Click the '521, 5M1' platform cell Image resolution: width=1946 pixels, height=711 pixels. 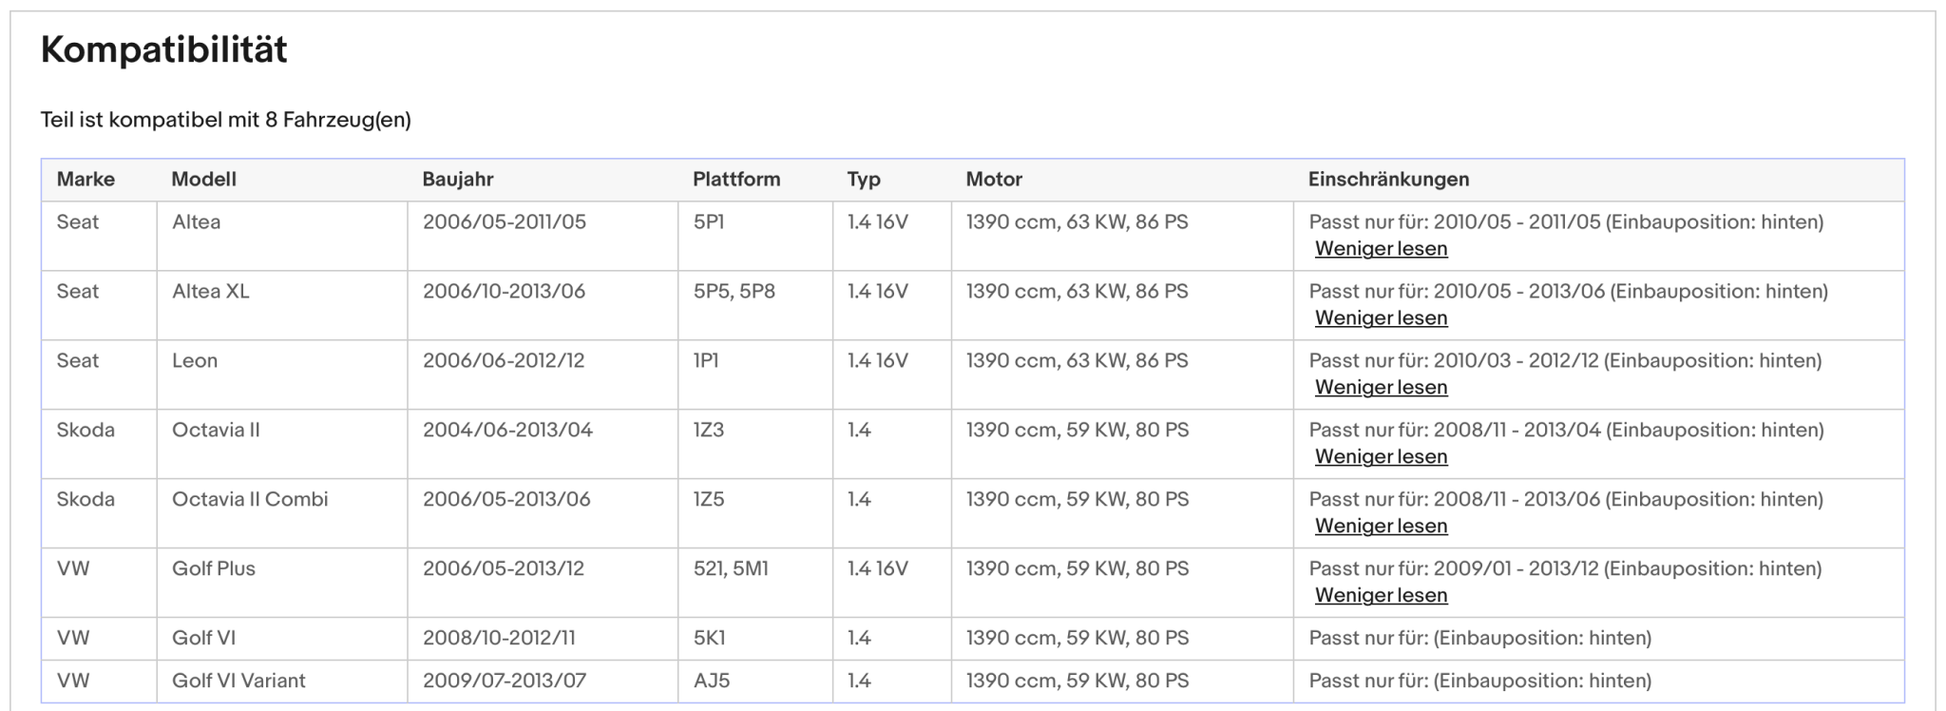731,569
